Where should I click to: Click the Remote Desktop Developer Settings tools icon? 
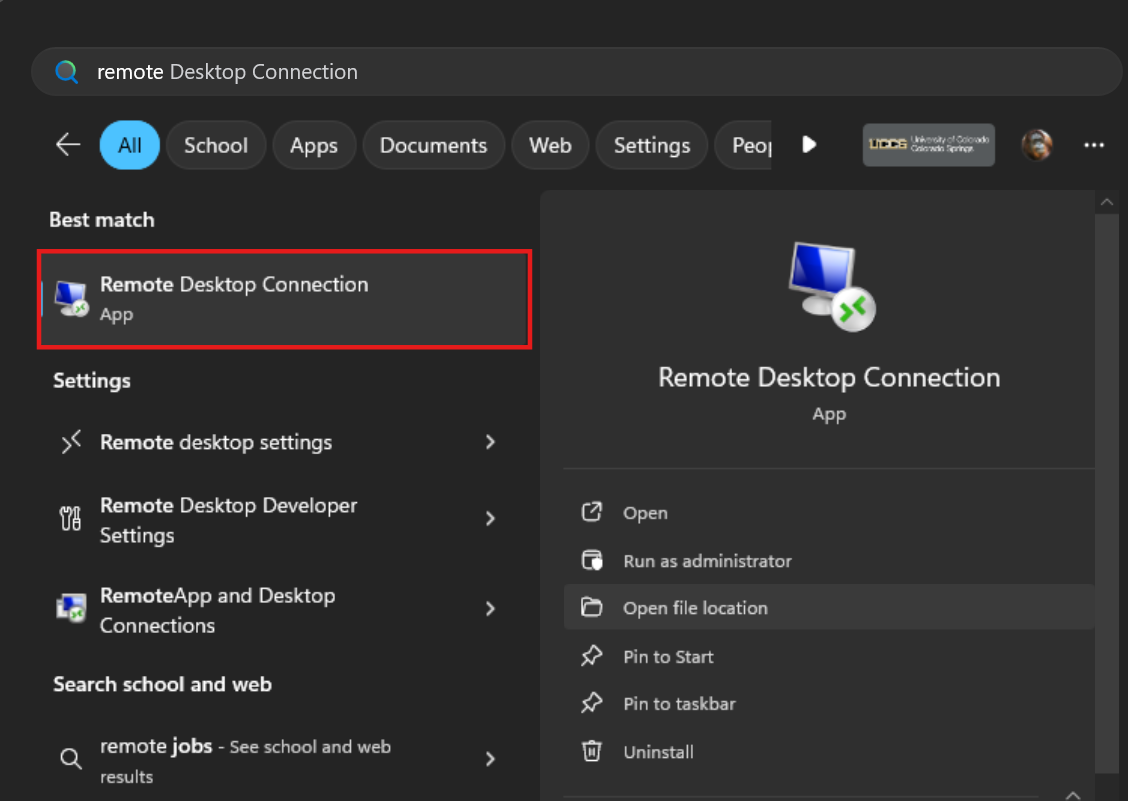70,518
